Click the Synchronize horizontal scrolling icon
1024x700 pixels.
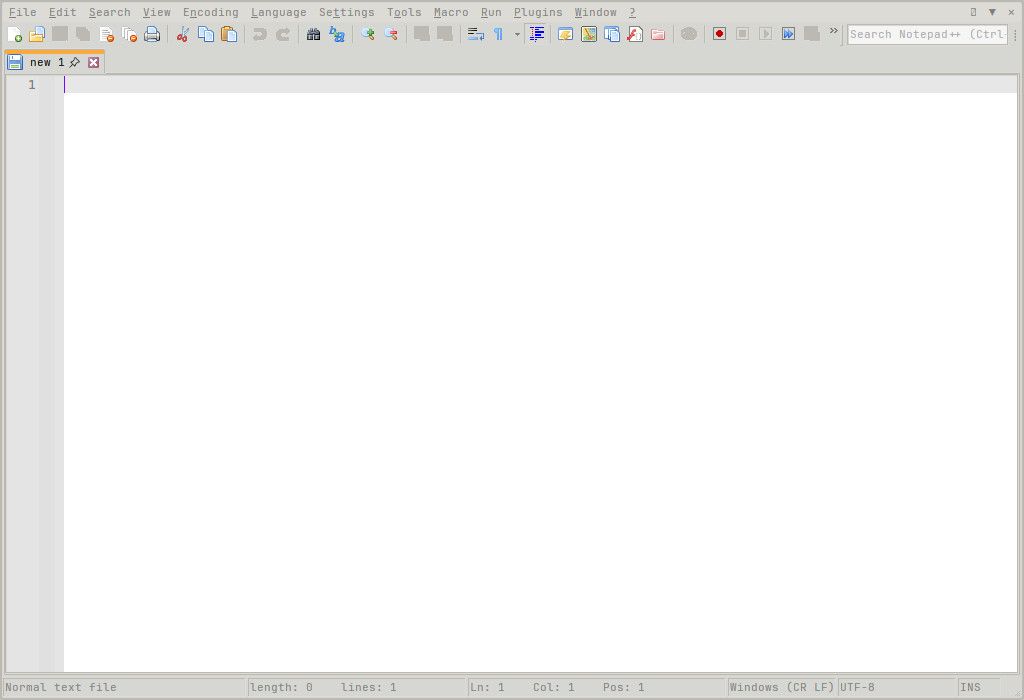click(x=445, y=34)
